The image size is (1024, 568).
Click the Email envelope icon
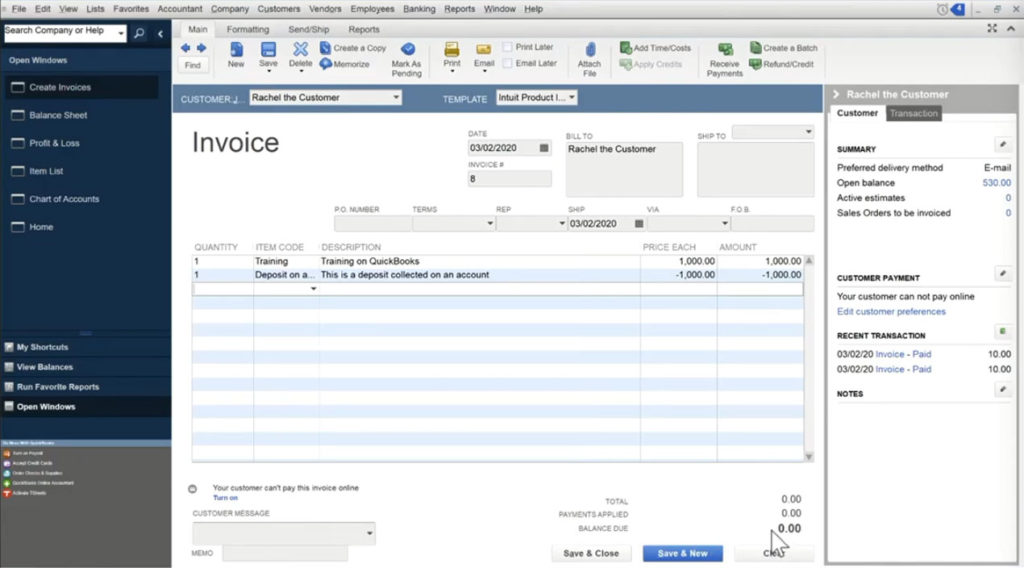click(x=484, y=49)
